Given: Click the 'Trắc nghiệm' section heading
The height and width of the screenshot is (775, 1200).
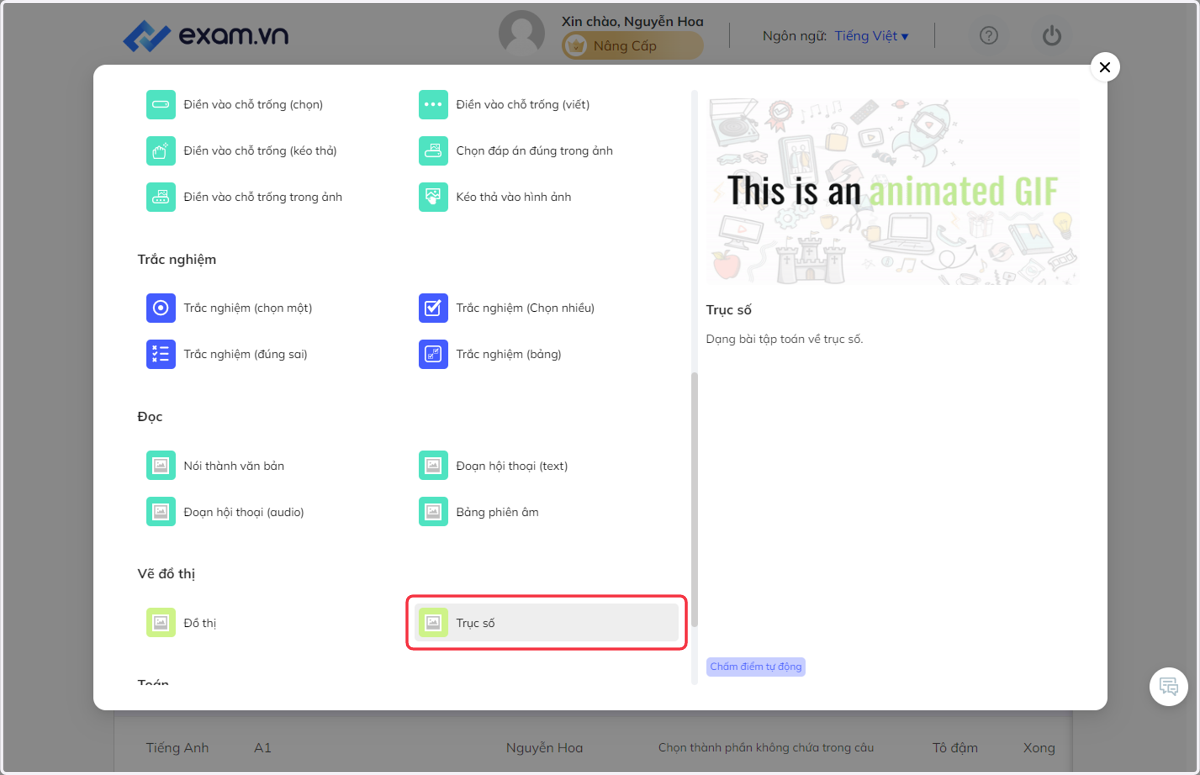Looking at the screenshot, I should [x=177, y=259].
